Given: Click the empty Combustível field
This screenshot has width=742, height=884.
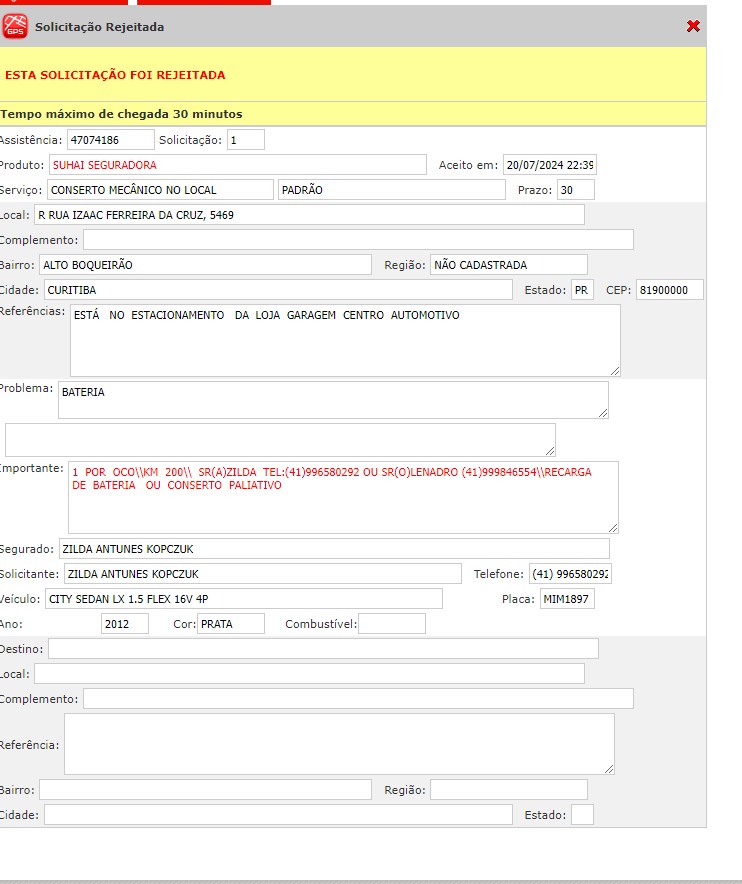Looking at the screenshot, I should coord(392,624).
